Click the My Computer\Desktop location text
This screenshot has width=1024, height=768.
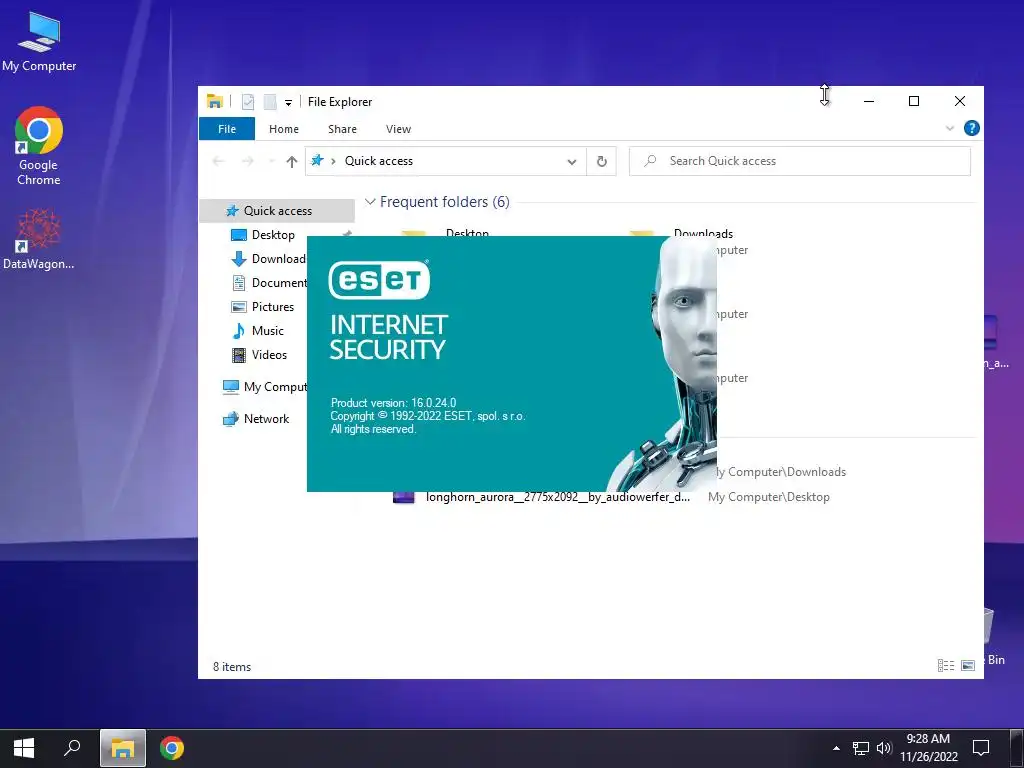[x=769, y=497]
